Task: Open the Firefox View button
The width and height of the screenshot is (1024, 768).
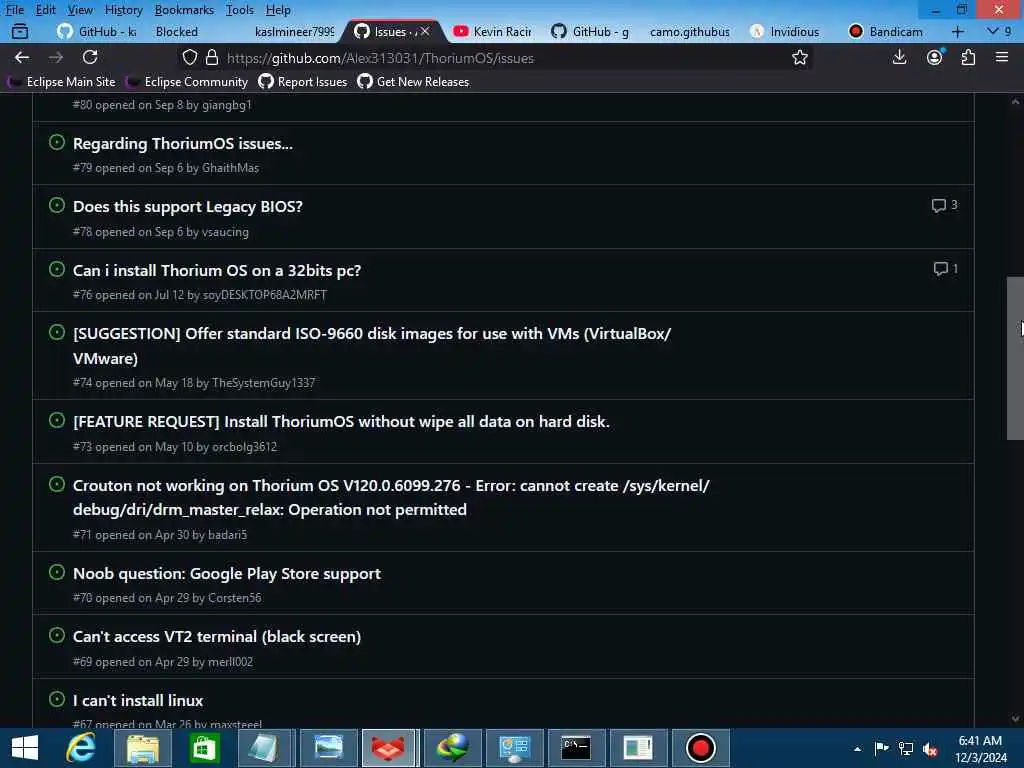Action: click(x=20, y=31)
